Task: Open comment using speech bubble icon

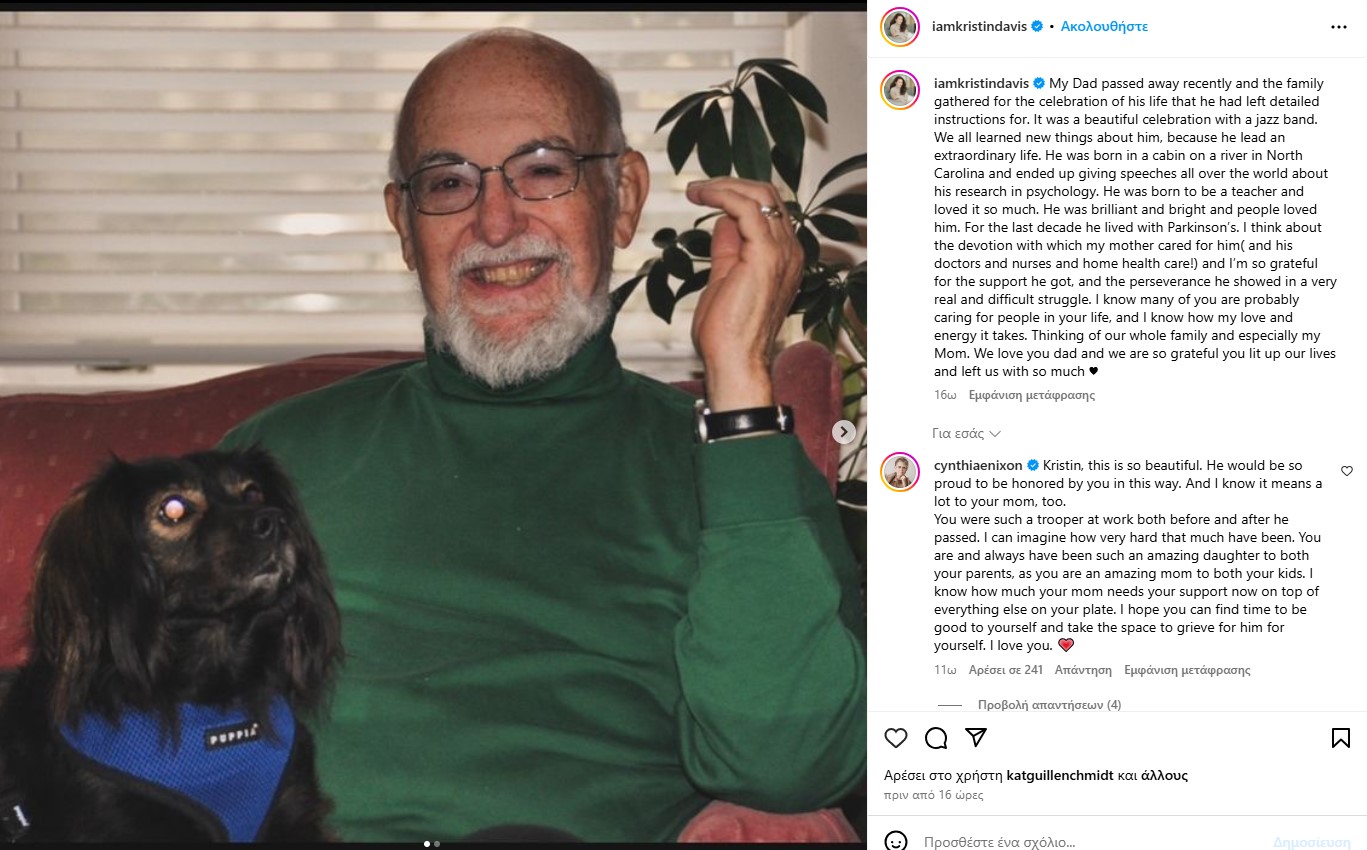Action: (936, 738)
